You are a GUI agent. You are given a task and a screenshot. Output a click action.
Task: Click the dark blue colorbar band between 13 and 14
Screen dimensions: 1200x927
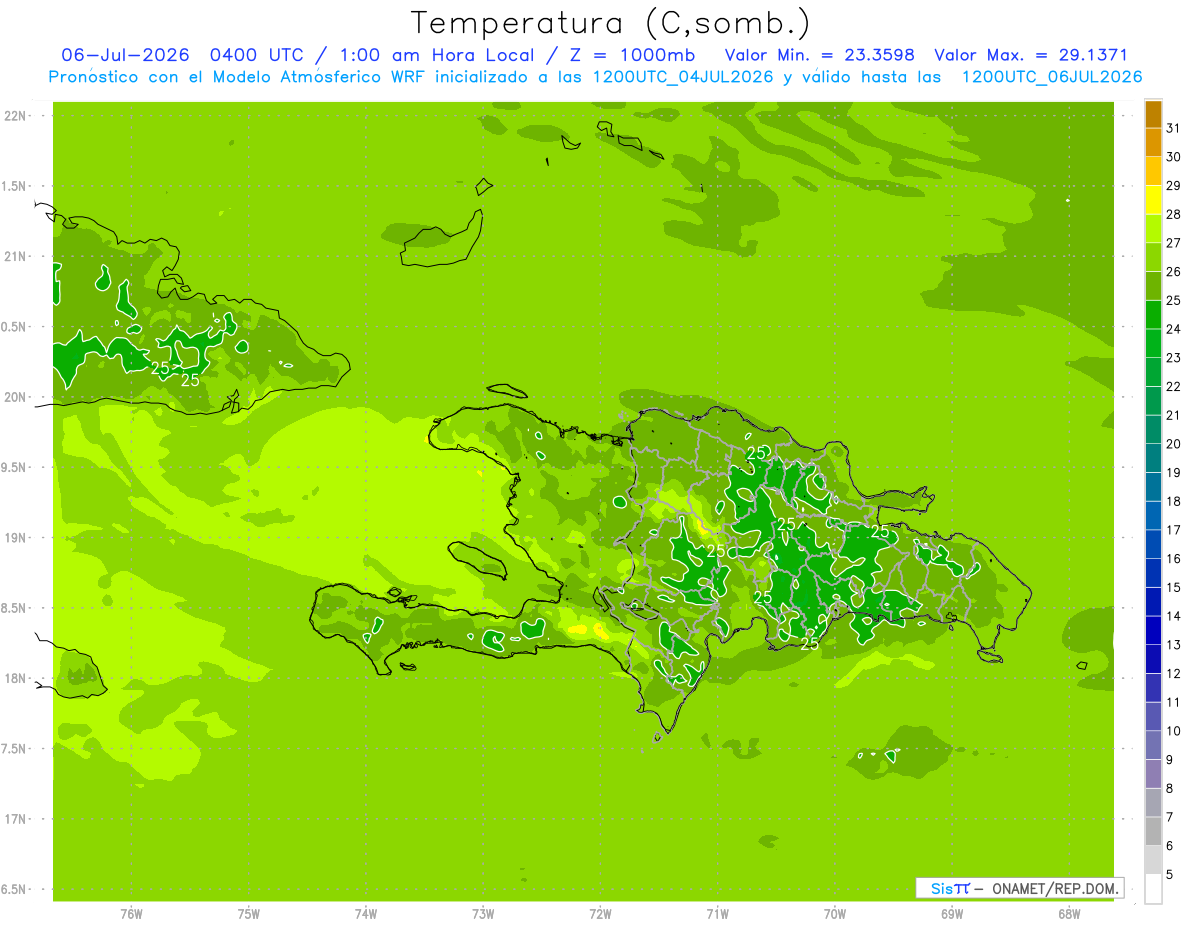point(1153,631)
